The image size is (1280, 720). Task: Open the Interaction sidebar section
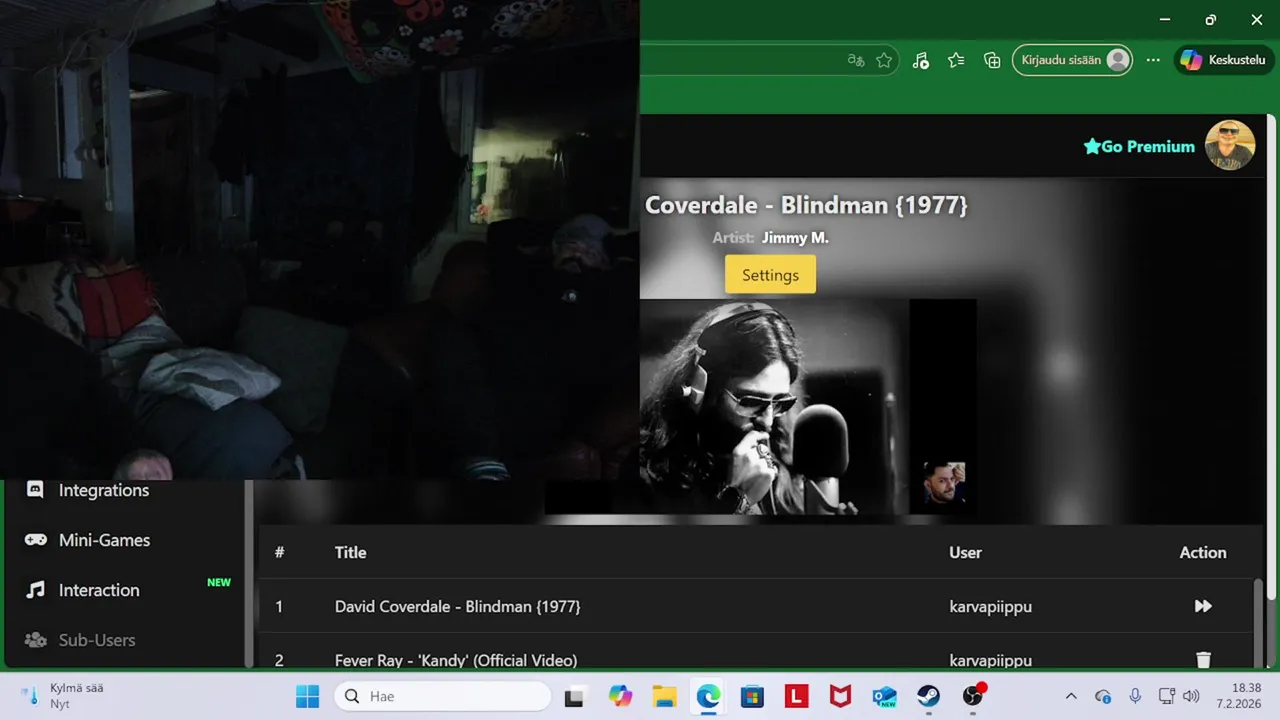click(99, 590)
